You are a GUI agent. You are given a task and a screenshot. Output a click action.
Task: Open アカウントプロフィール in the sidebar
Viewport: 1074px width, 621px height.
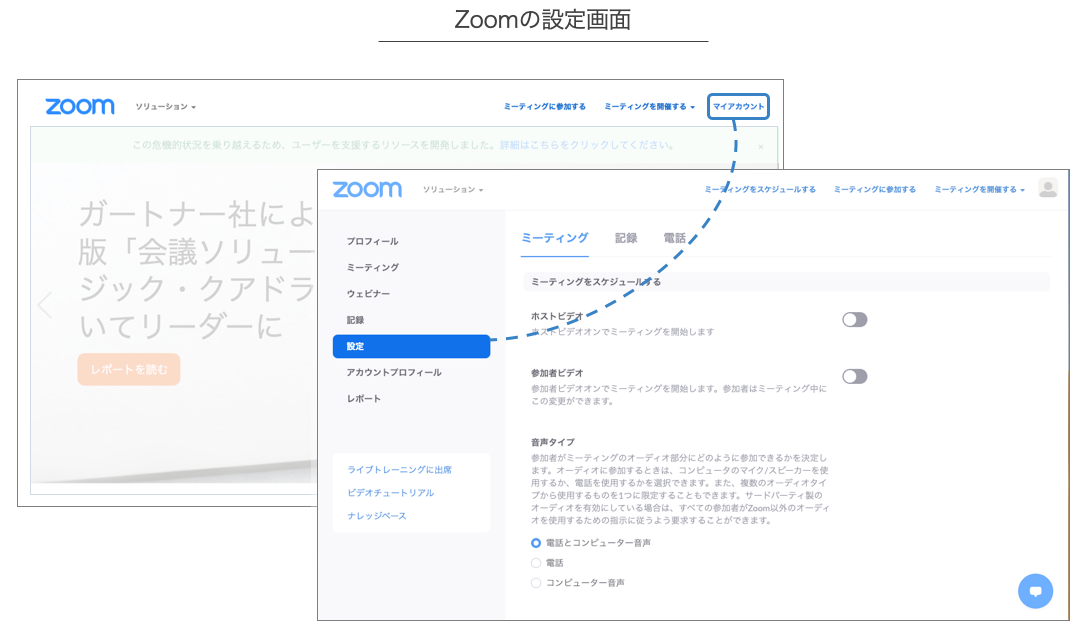coord(394,372)
